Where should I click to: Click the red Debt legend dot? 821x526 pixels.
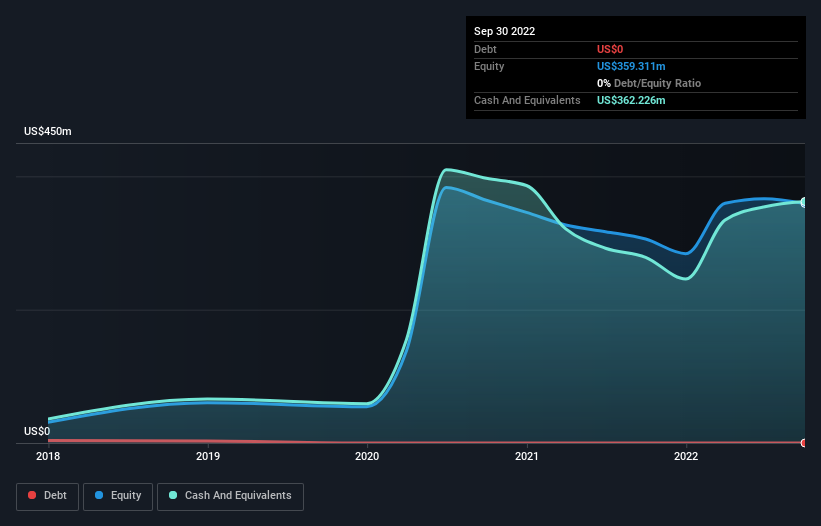pos(32,495)
